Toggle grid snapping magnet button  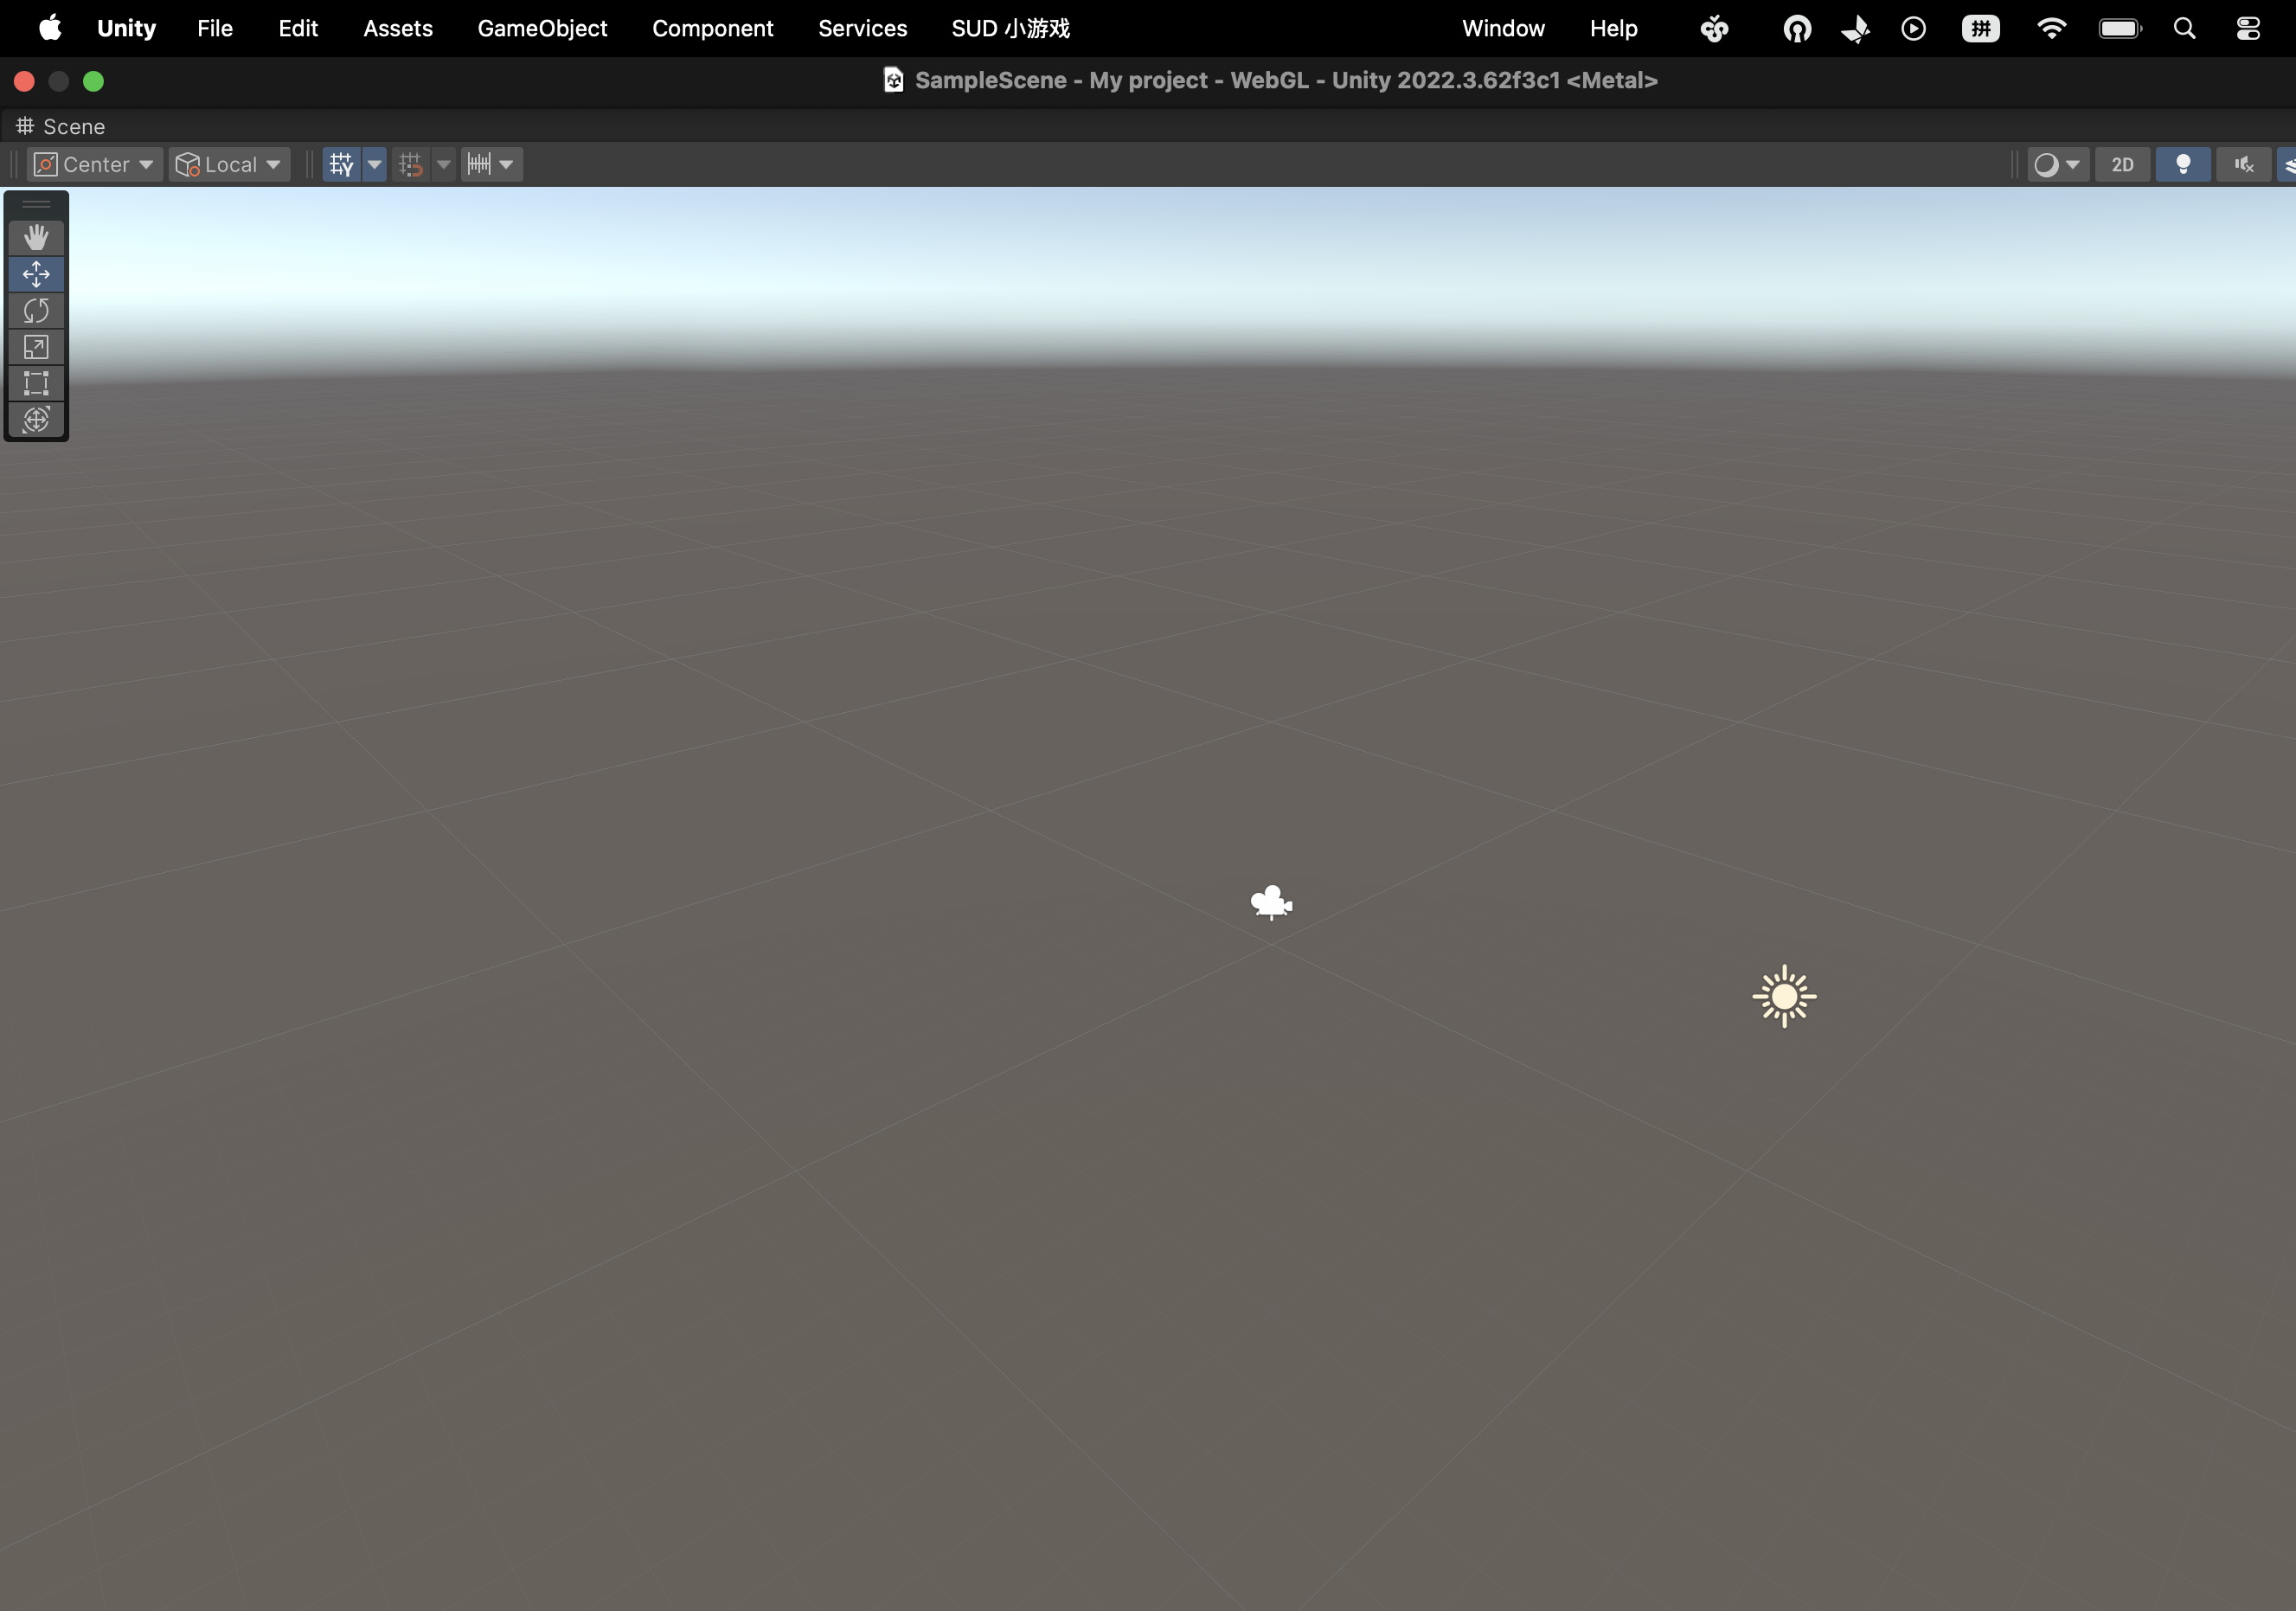(x=411, y=164)
